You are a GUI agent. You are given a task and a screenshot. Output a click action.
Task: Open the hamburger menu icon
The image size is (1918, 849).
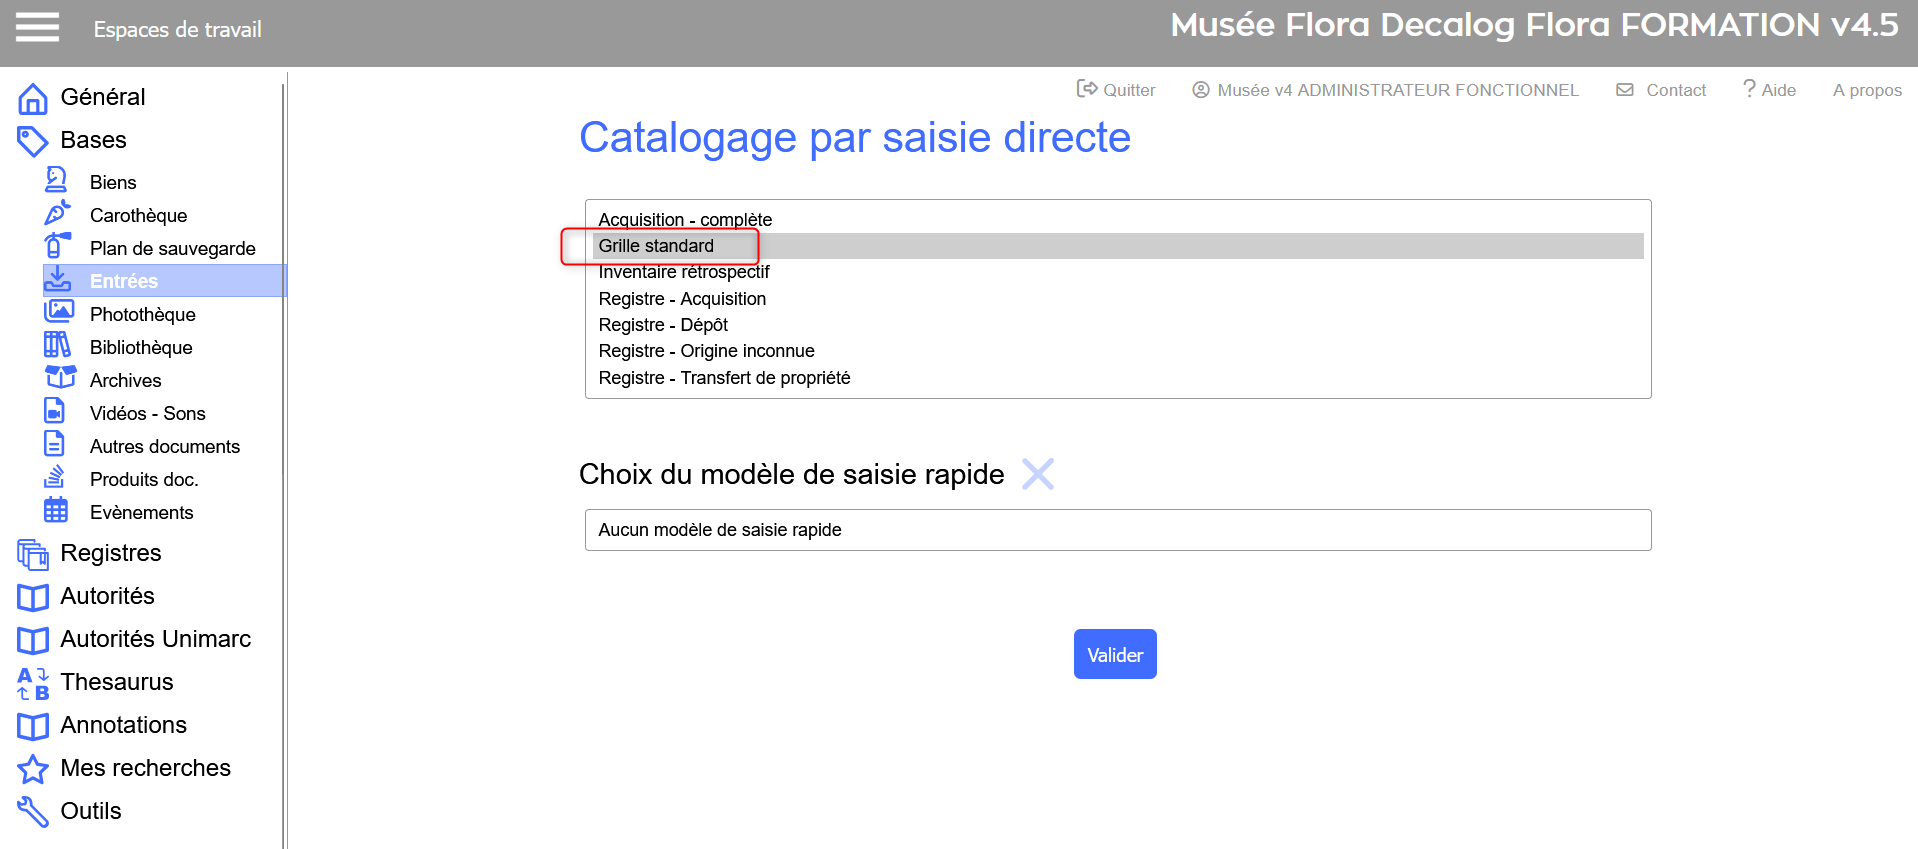point(38,28)
